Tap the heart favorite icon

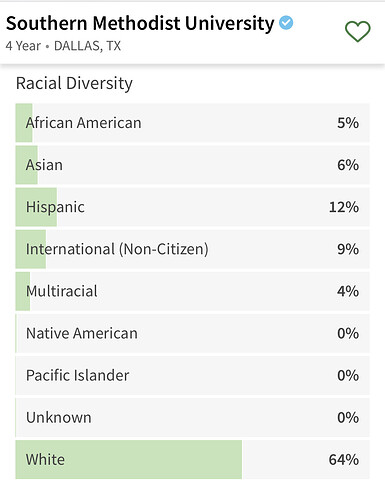click(357, 32)
